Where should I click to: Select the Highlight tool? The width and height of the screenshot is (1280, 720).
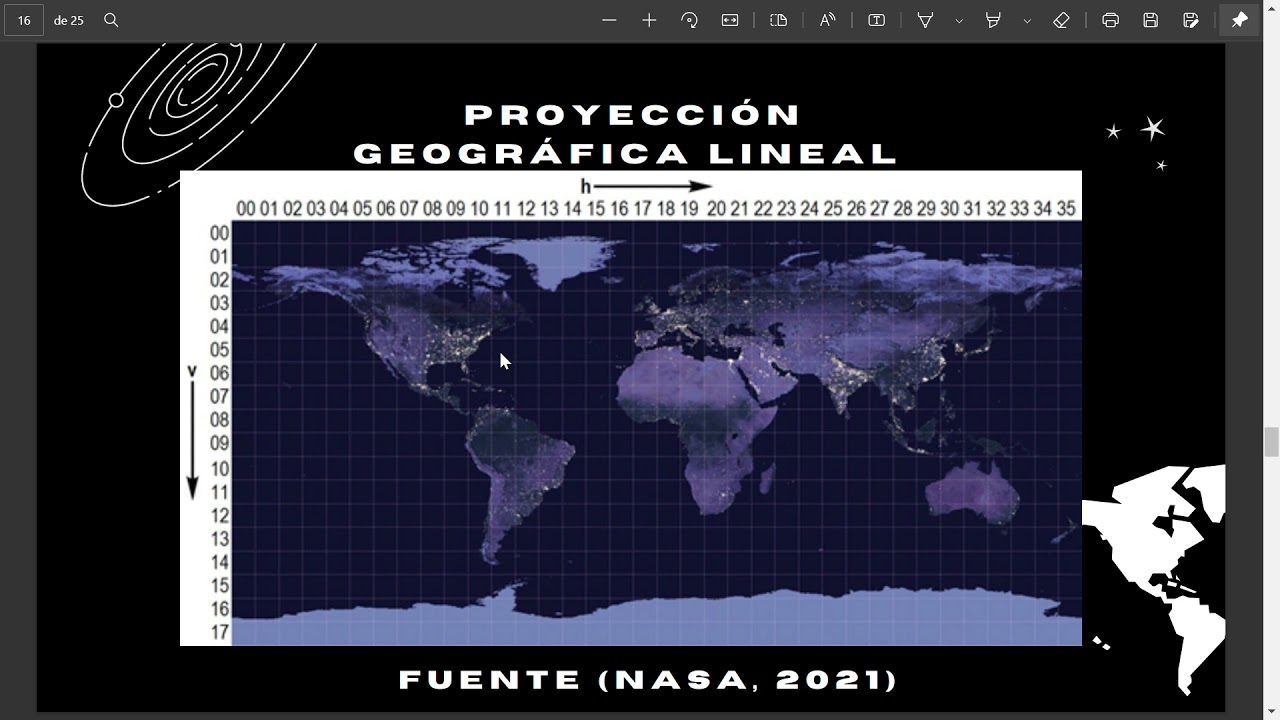(993, 20)
